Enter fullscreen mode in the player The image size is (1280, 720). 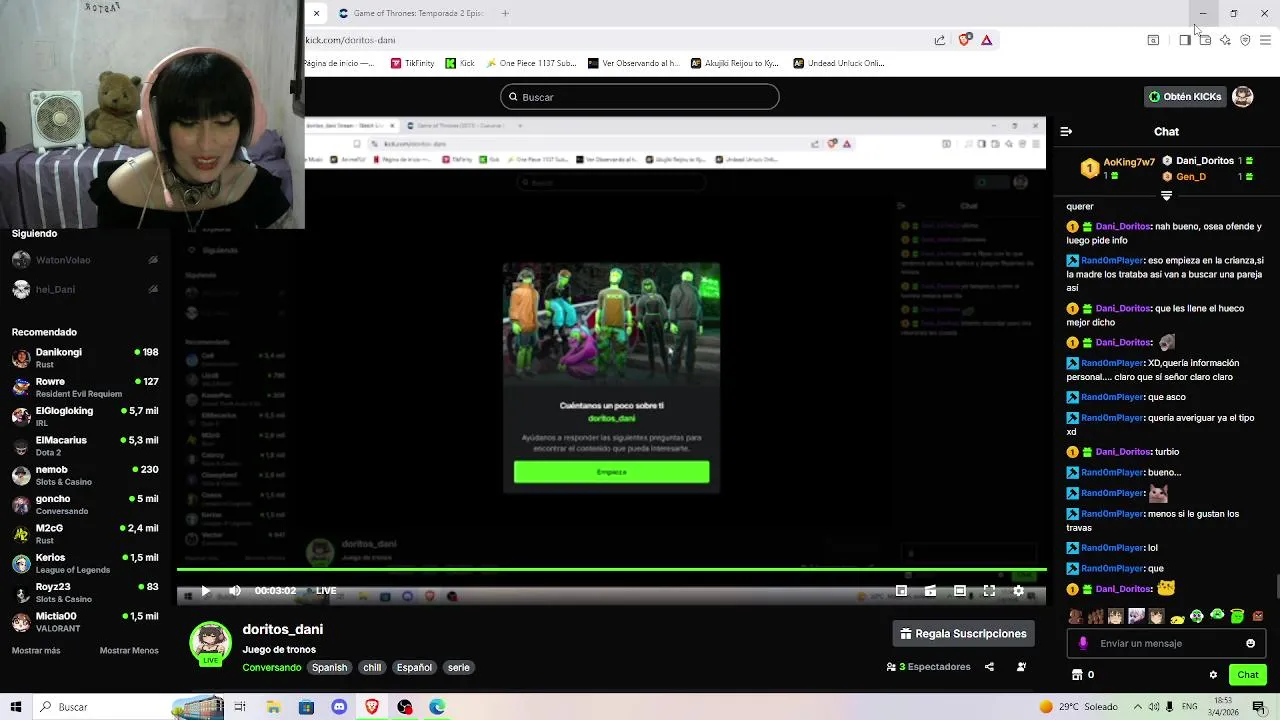pos(989,591)
